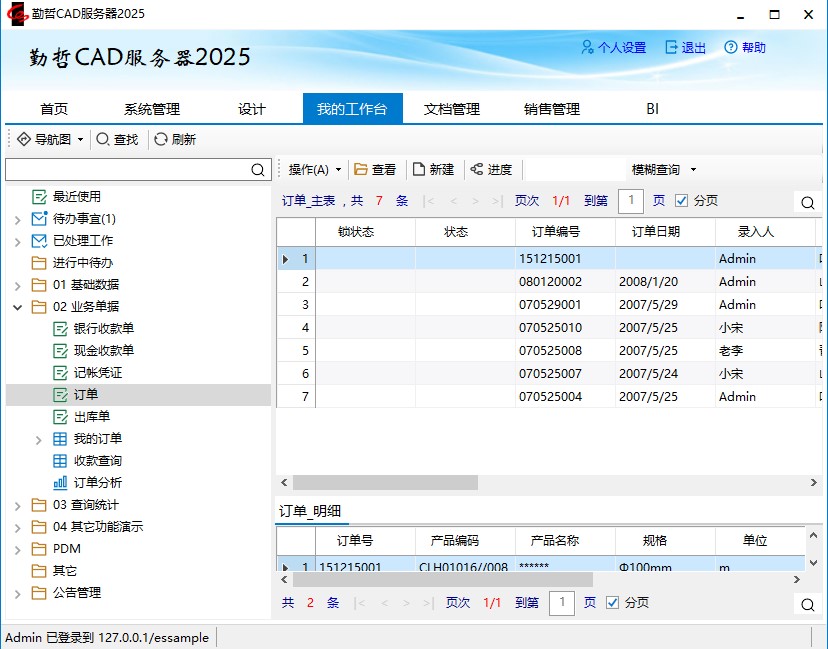The width and height of the screenshot is (828, 649).
Task: Click the 帮助 help icon
Action: coord(731,48)
